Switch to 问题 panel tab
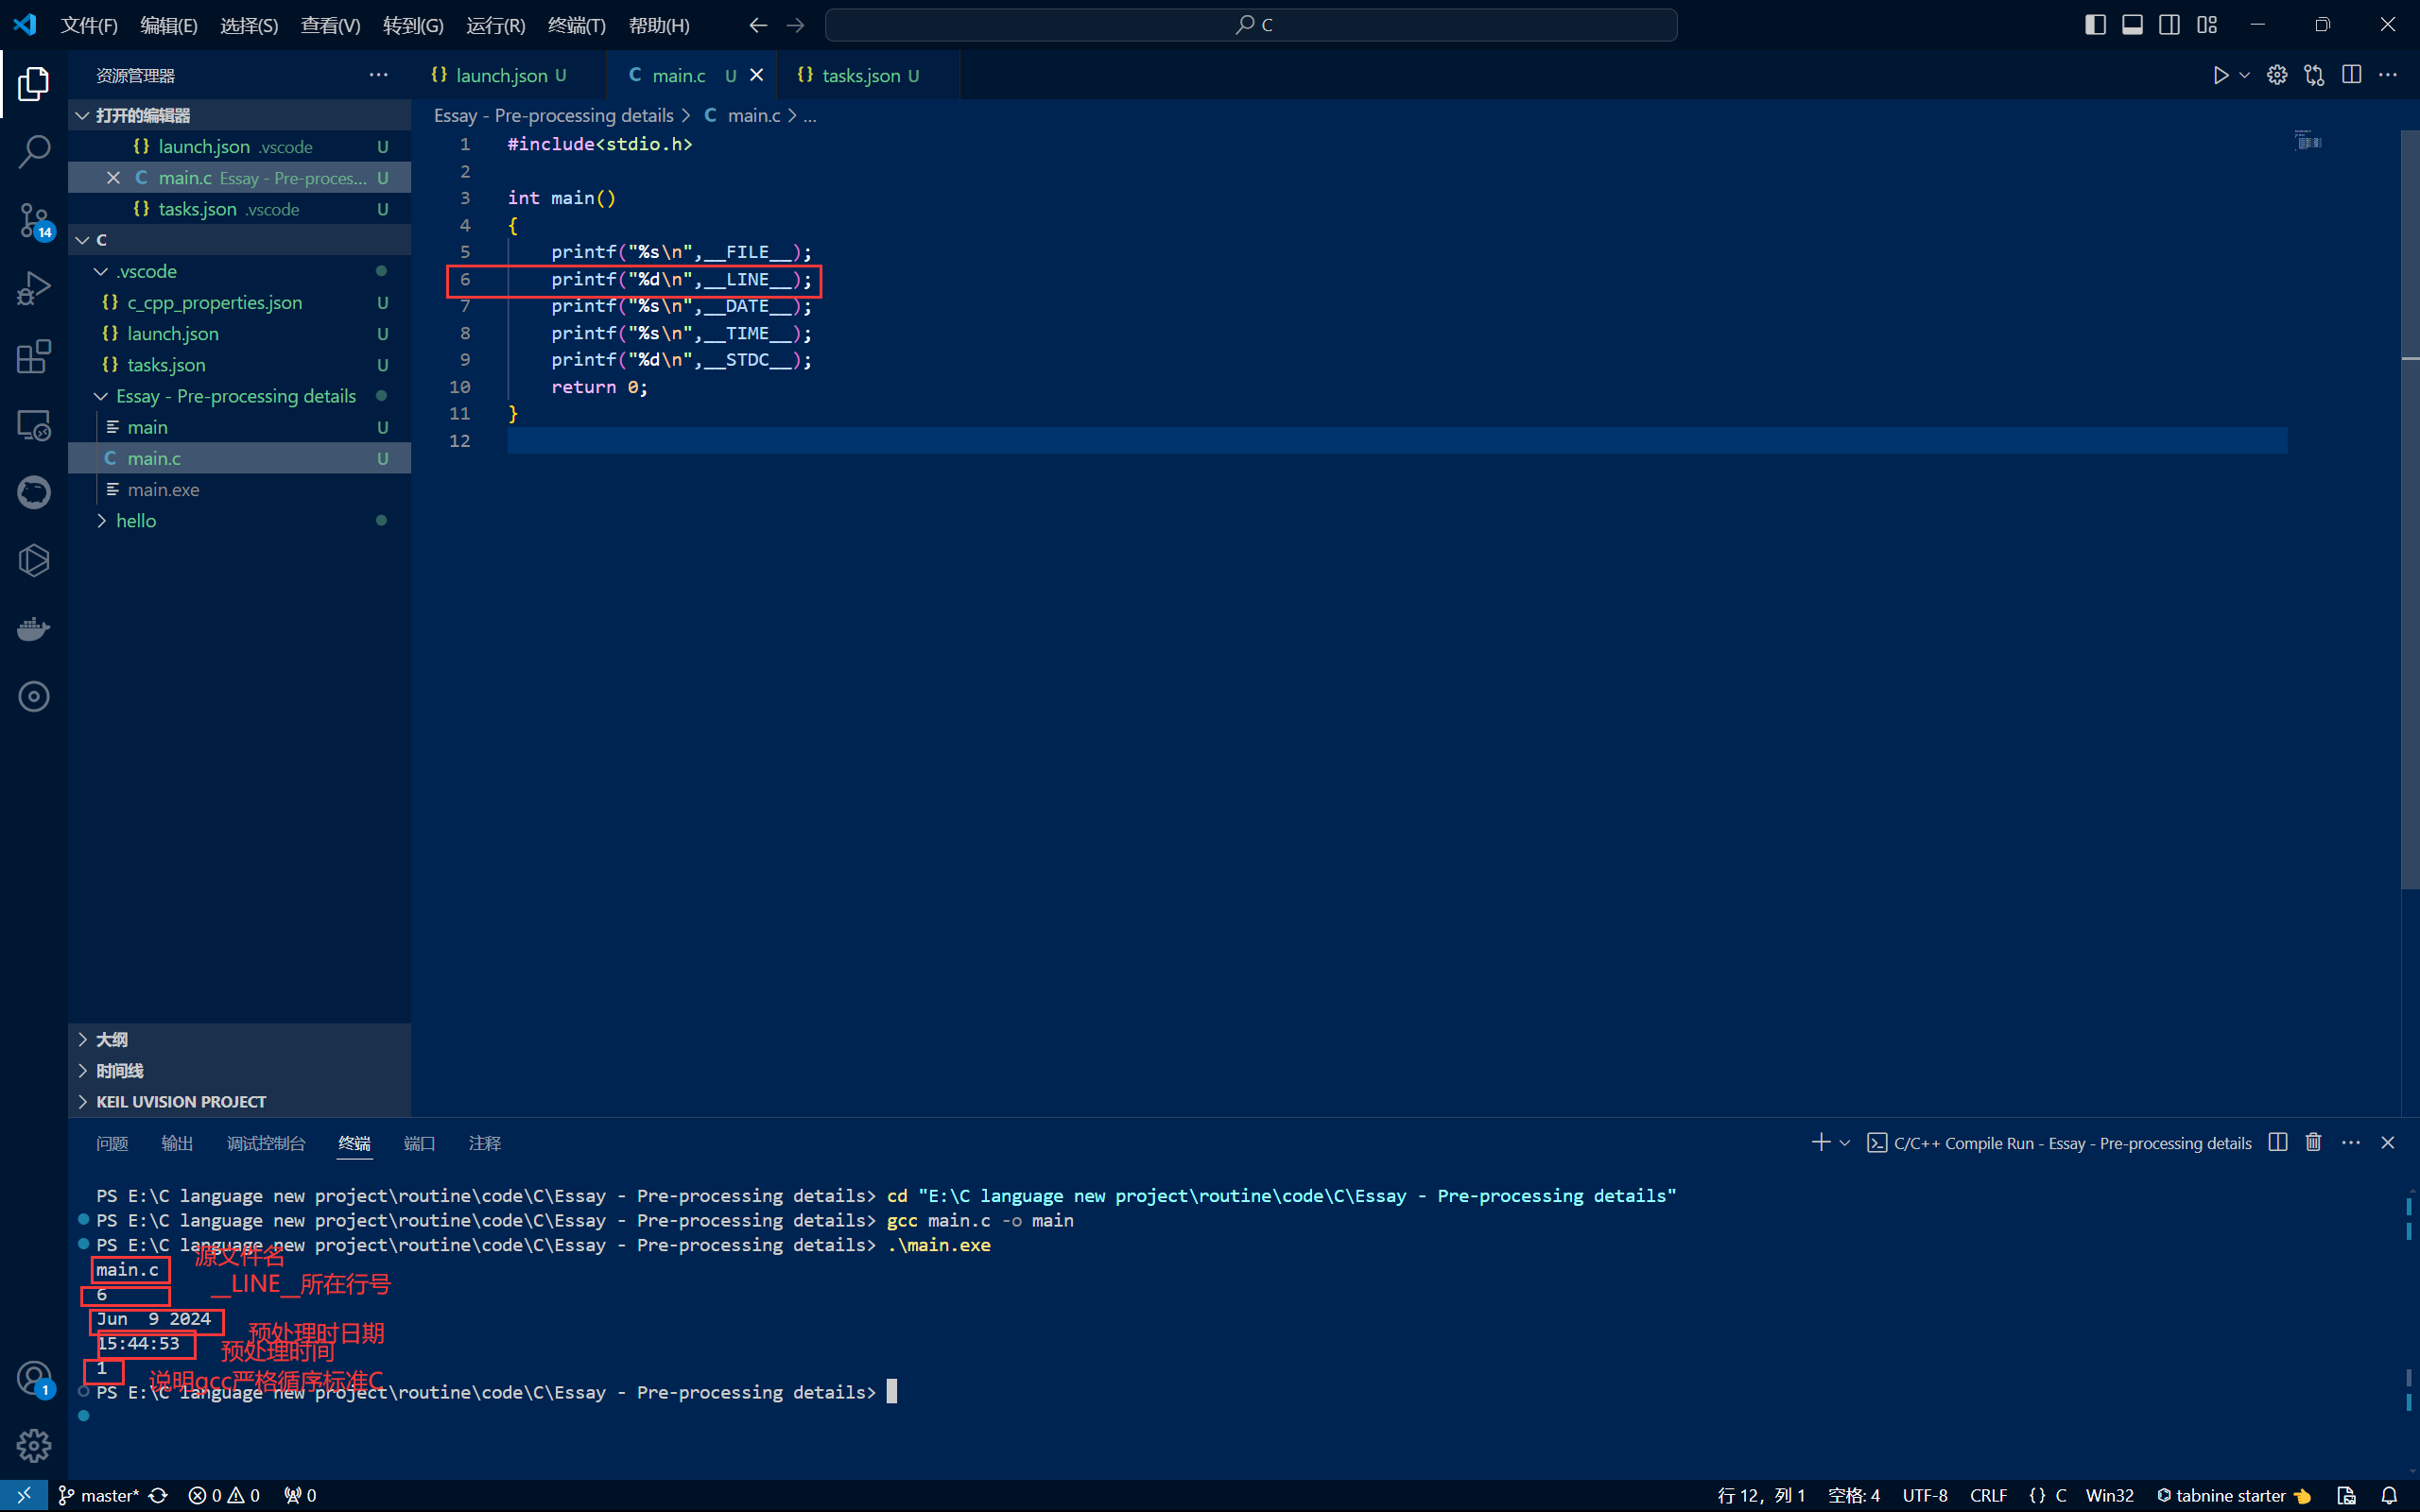 [112, 1142]
